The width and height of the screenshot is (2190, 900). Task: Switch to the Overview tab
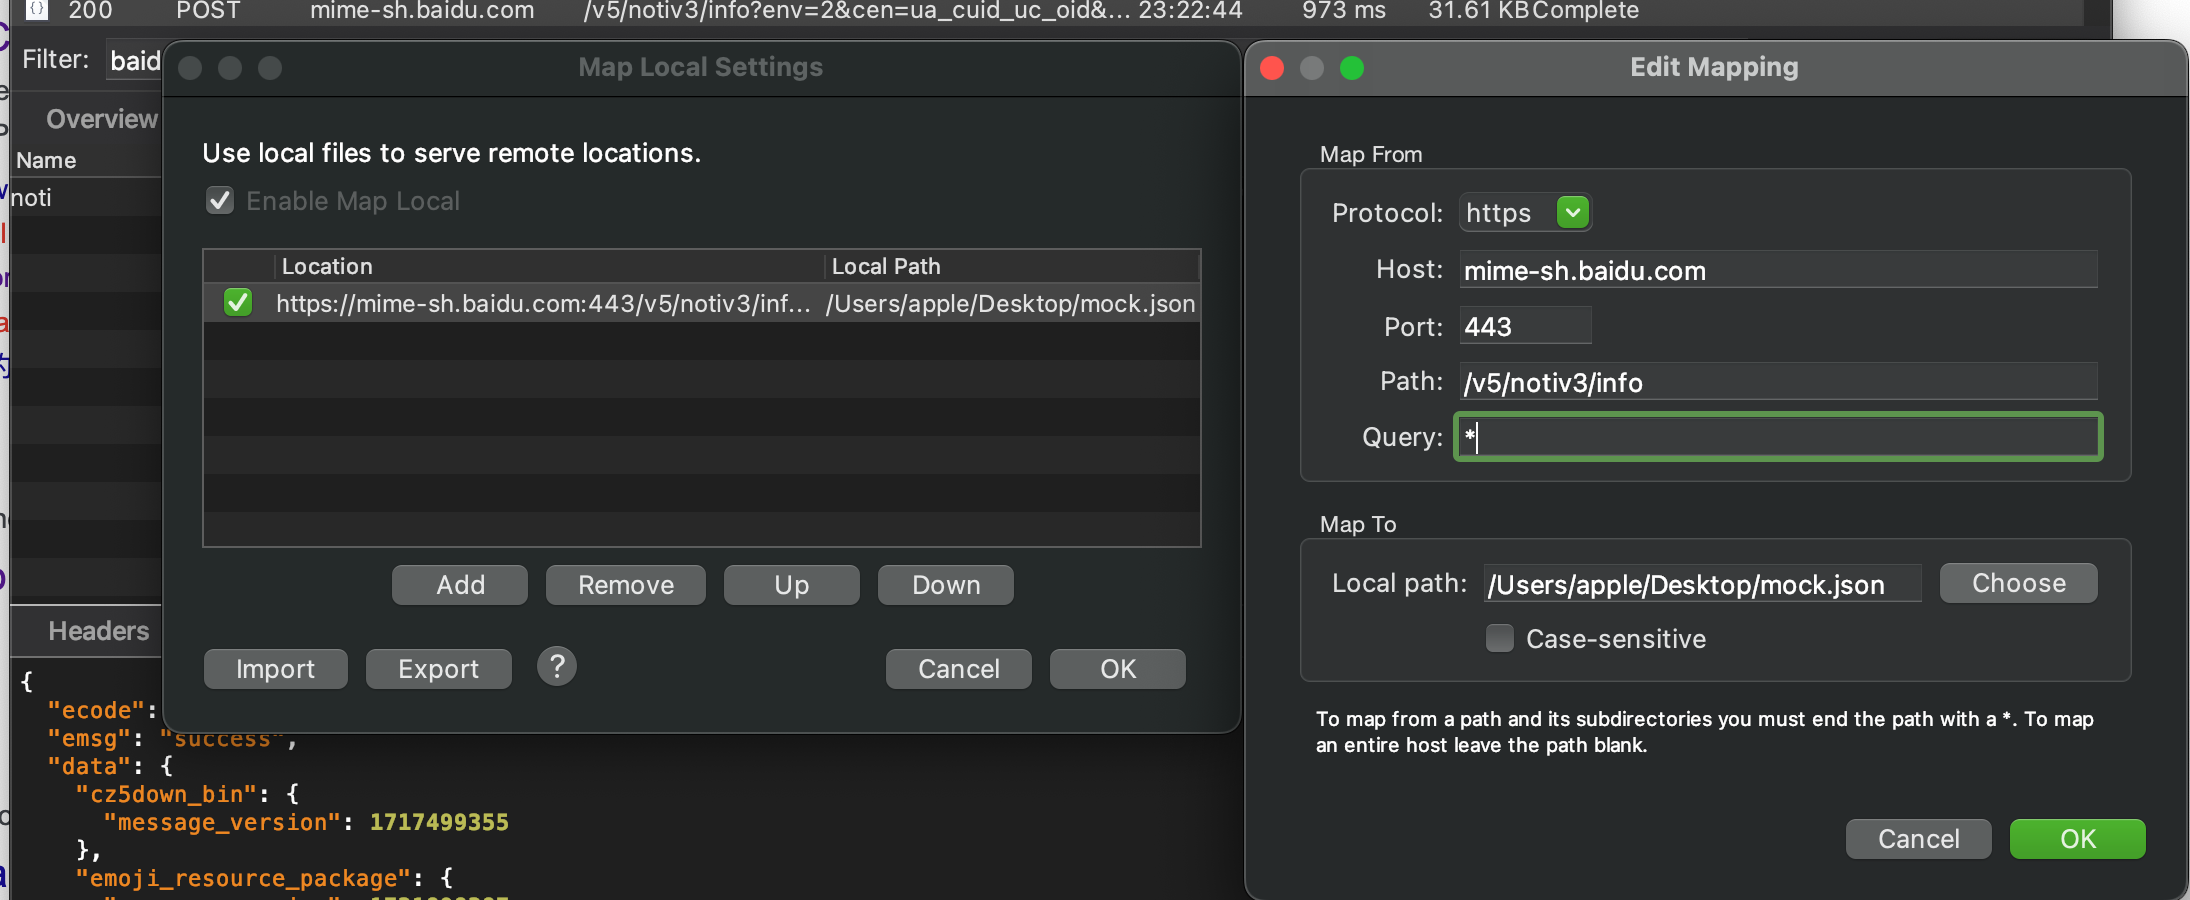coord(101,119)
